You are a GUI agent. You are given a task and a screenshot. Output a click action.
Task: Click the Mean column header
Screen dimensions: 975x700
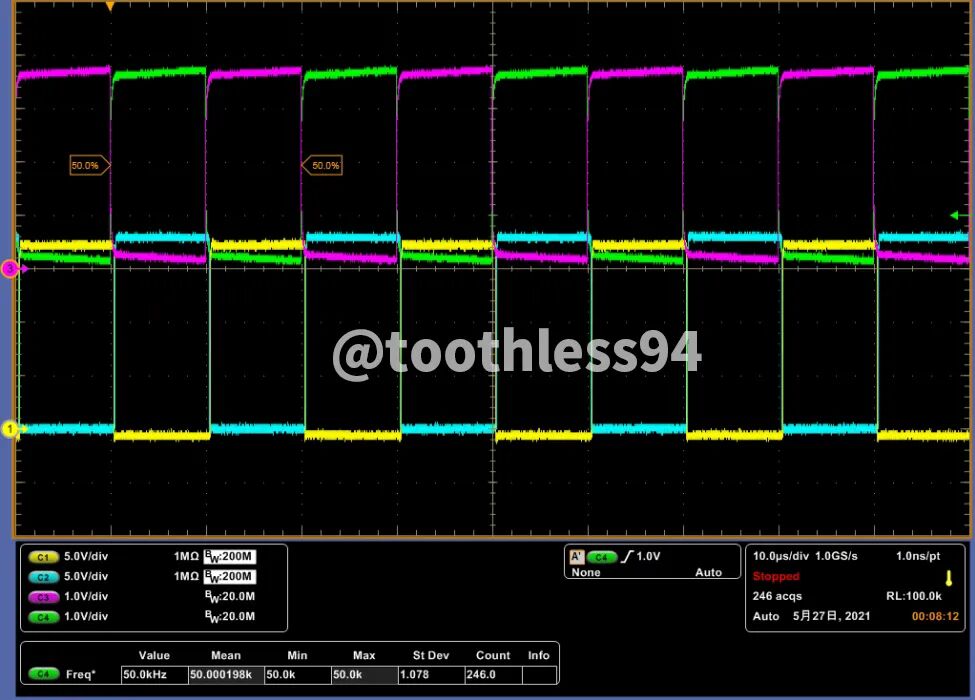(x=226, y=655)
